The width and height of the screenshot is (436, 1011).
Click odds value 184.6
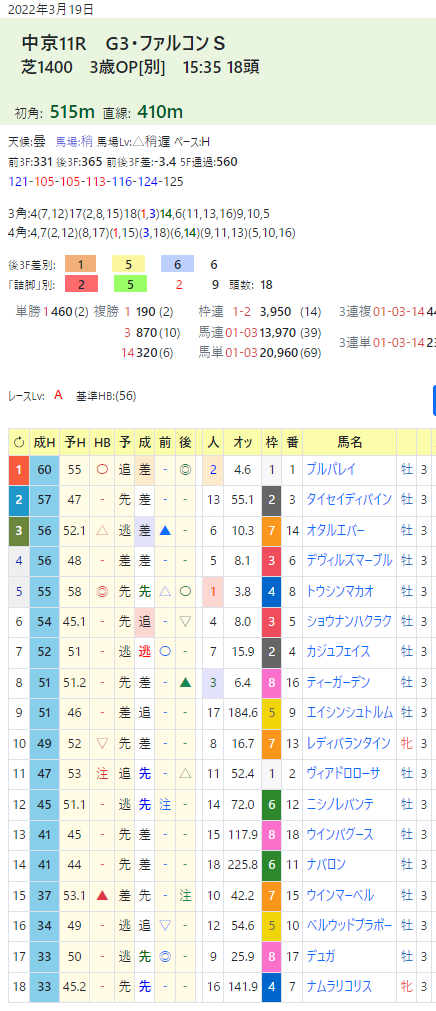coord(243,712)
